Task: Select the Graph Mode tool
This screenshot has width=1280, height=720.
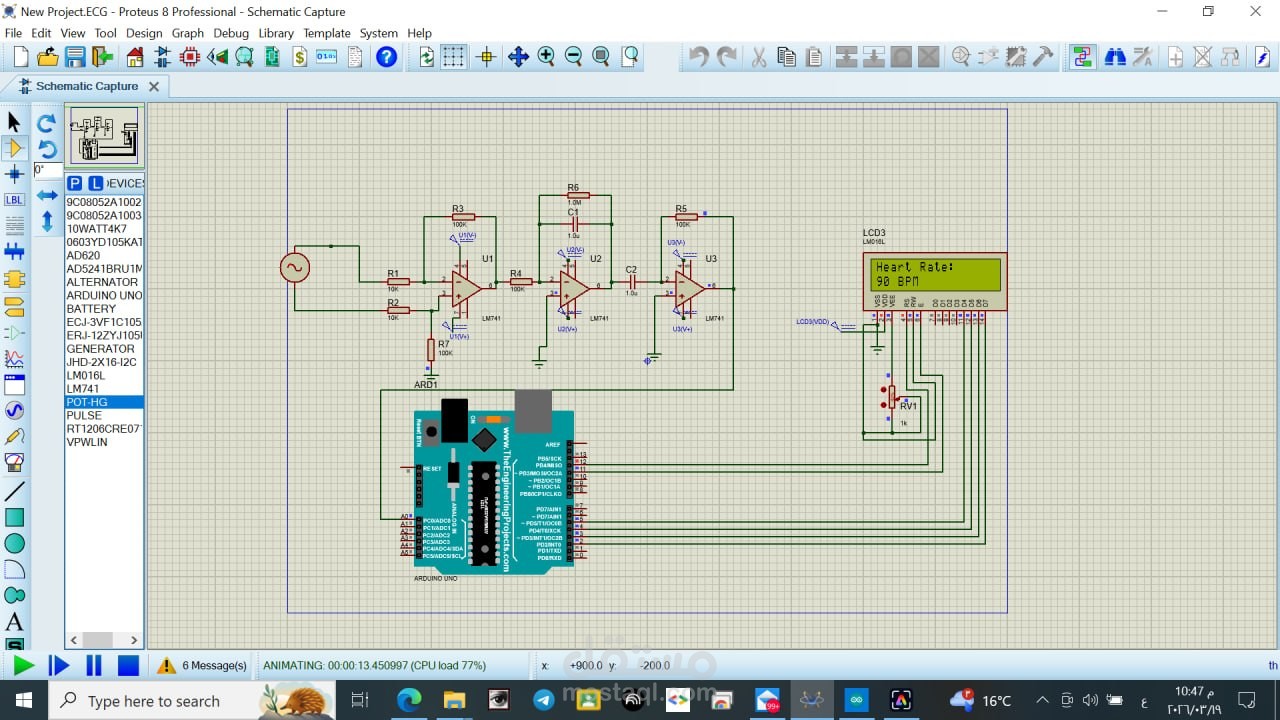Action: 14,358
